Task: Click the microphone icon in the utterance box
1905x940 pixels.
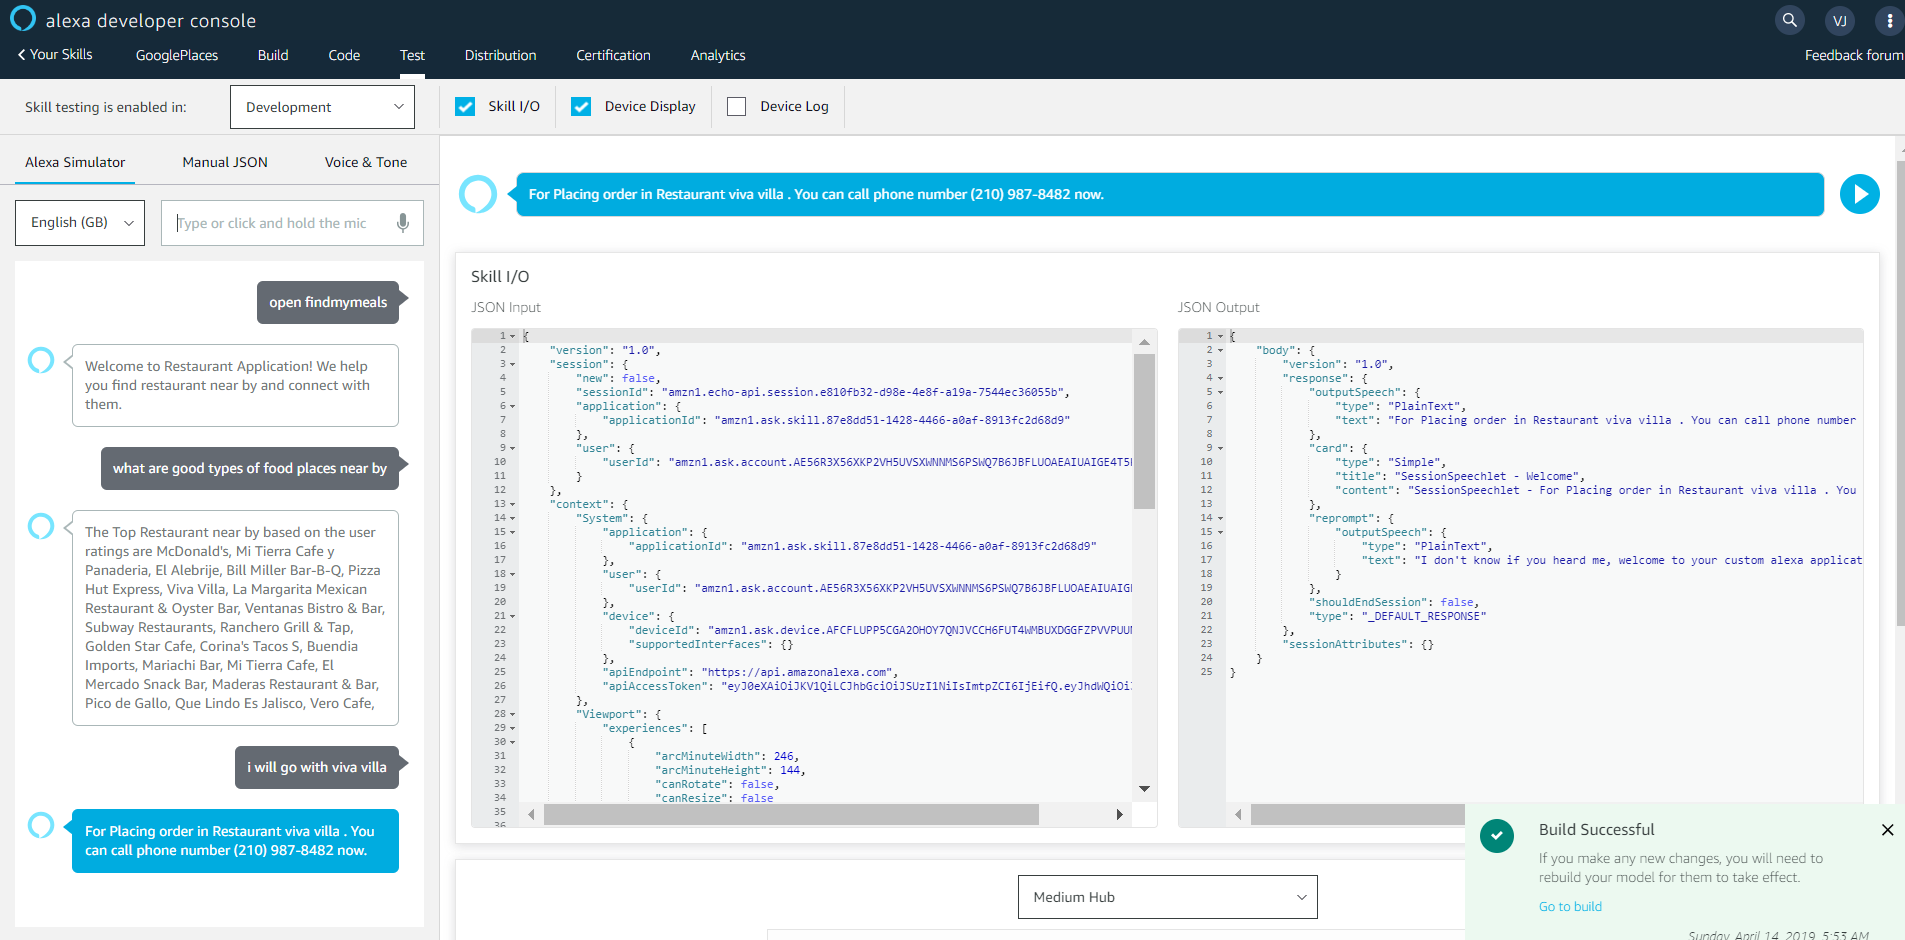Action: 403,223
